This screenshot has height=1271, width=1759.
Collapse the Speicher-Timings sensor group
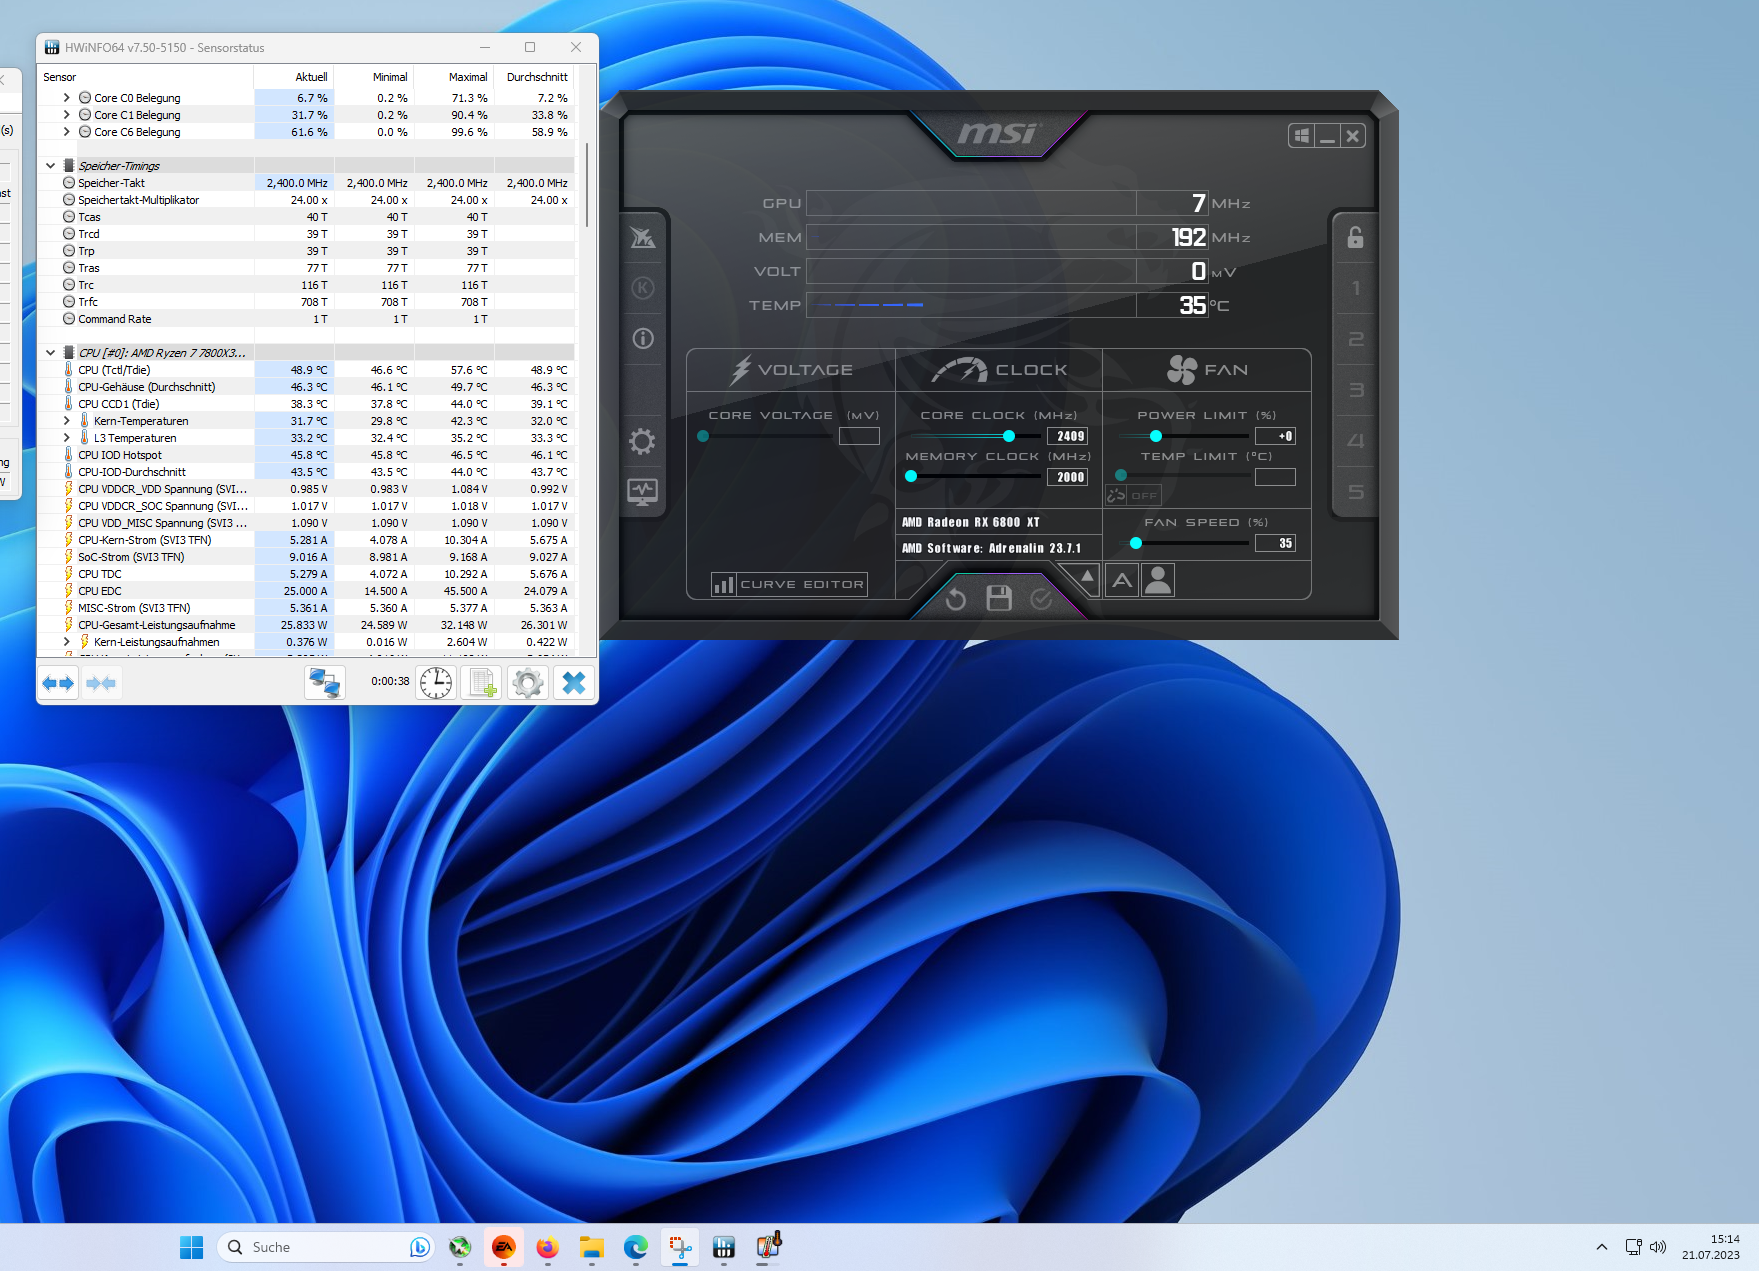(x=50, y=166)
